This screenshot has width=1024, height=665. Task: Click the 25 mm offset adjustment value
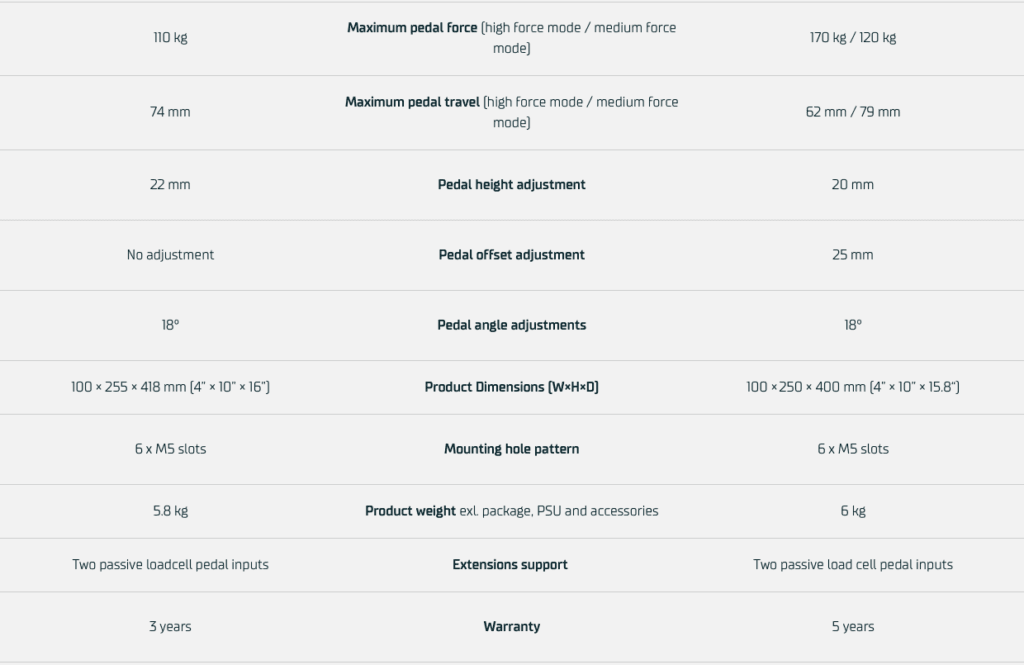click(x=852, y=255)
